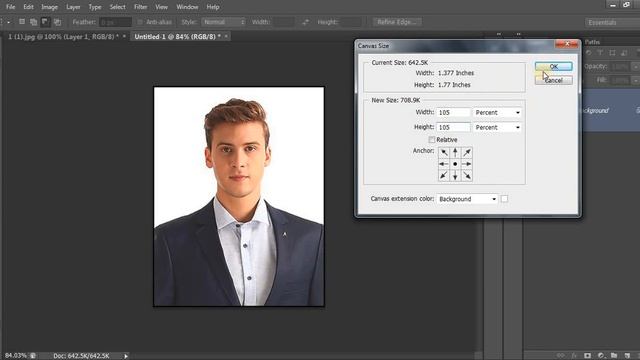Image resolution: width=640 pixels, height=360 pixels.
Task: Click the Feather input field
Action: tap(115, 22)
